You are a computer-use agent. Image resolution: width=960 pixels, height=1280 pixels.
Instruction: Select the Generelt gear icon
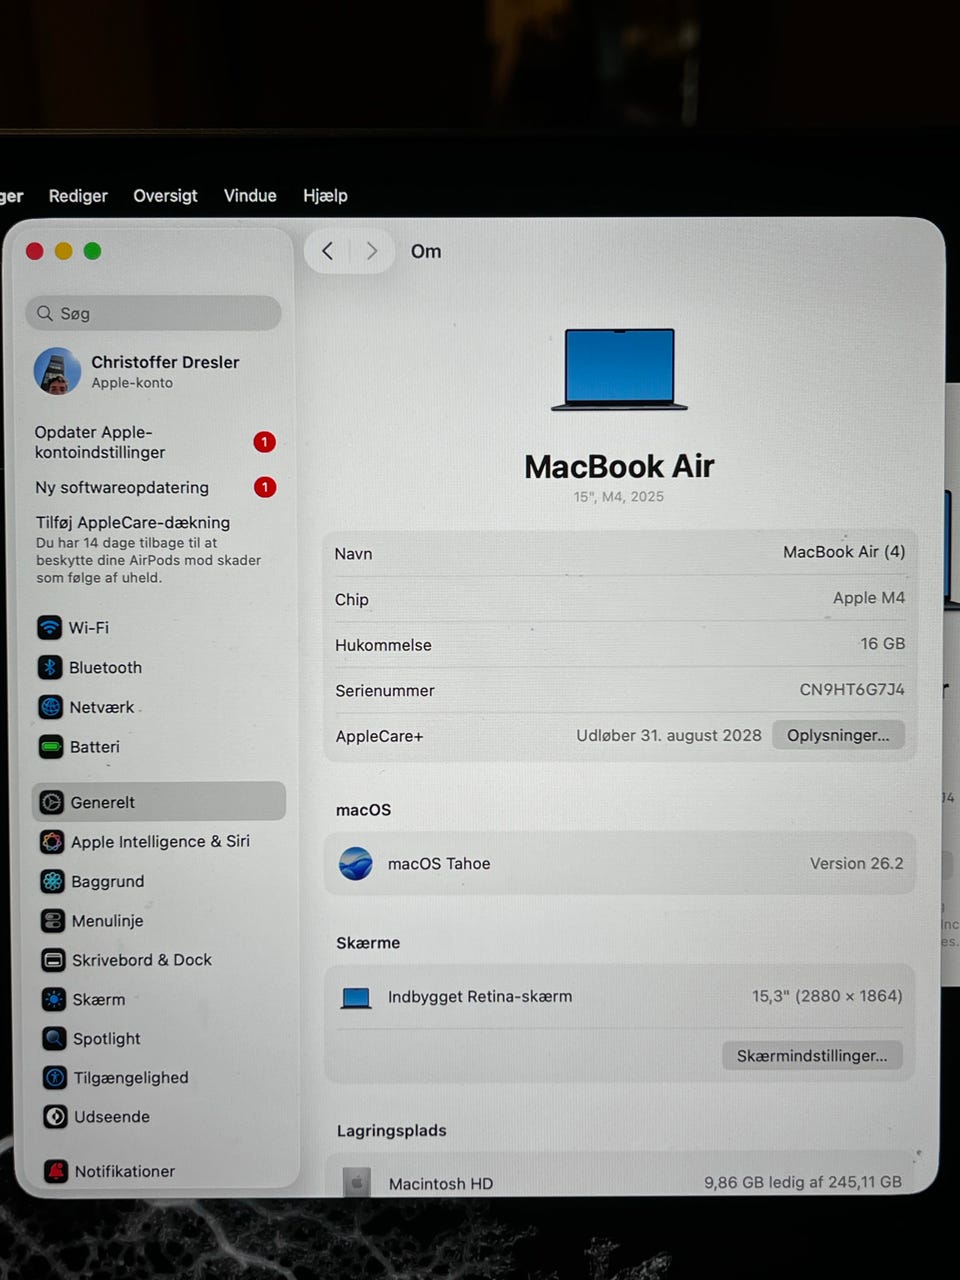coord(51,802)
